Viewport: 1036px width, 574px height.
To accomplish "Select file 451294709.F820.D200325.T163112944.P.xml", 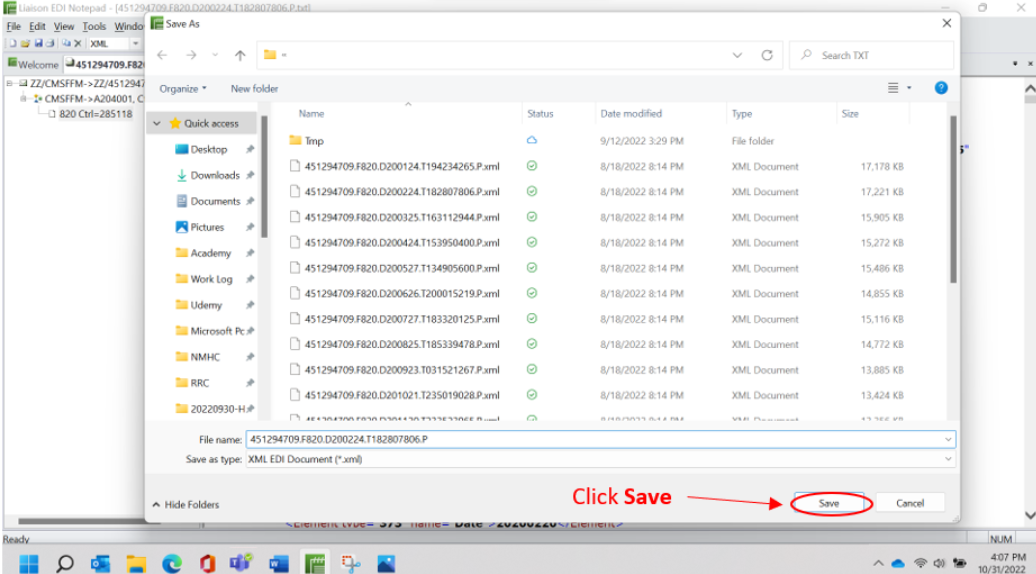I will pyautogui.click(x=401, y=217).
